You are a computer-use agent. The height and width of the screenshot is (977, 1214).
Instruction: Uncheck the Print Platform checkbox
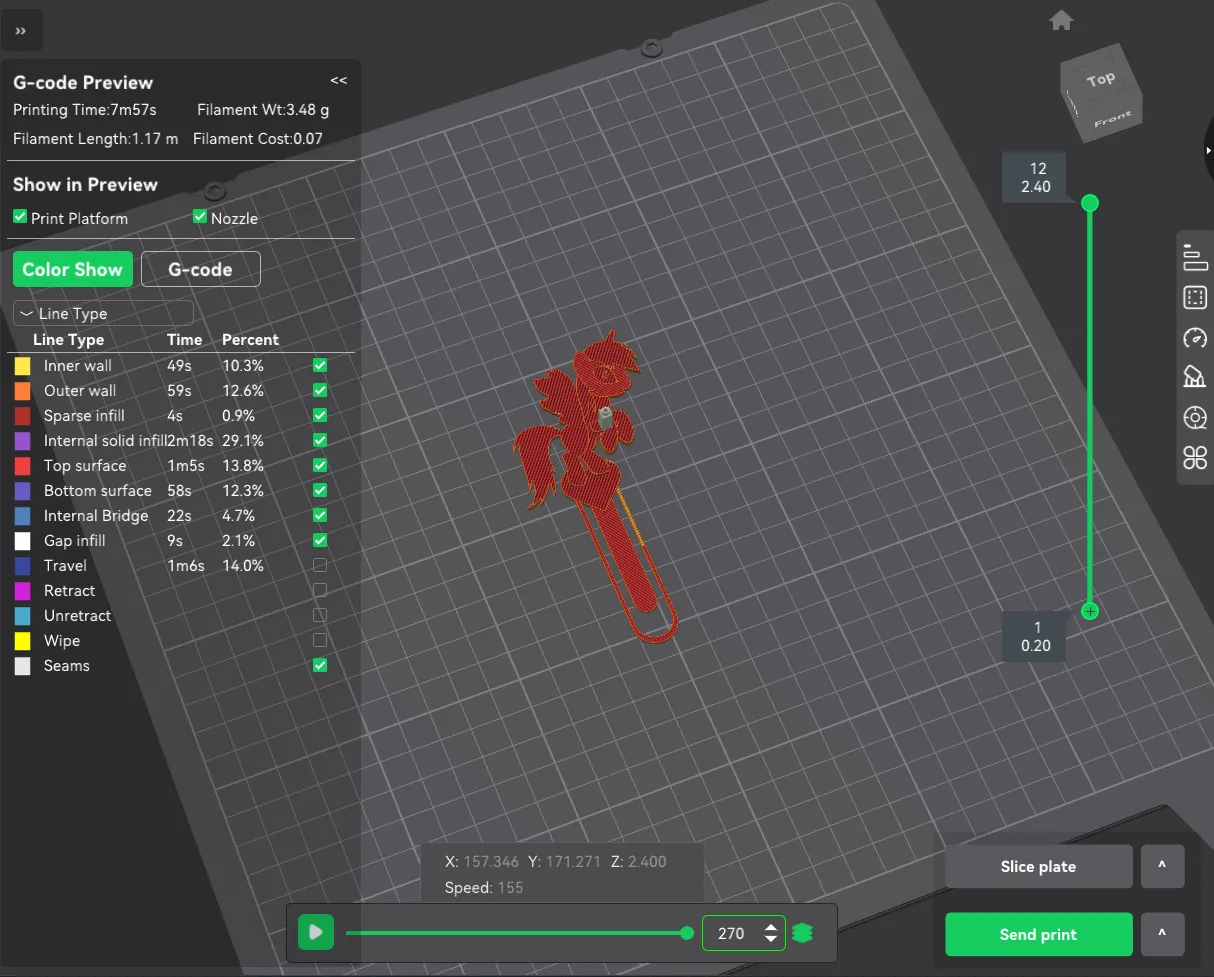(20, 217)
